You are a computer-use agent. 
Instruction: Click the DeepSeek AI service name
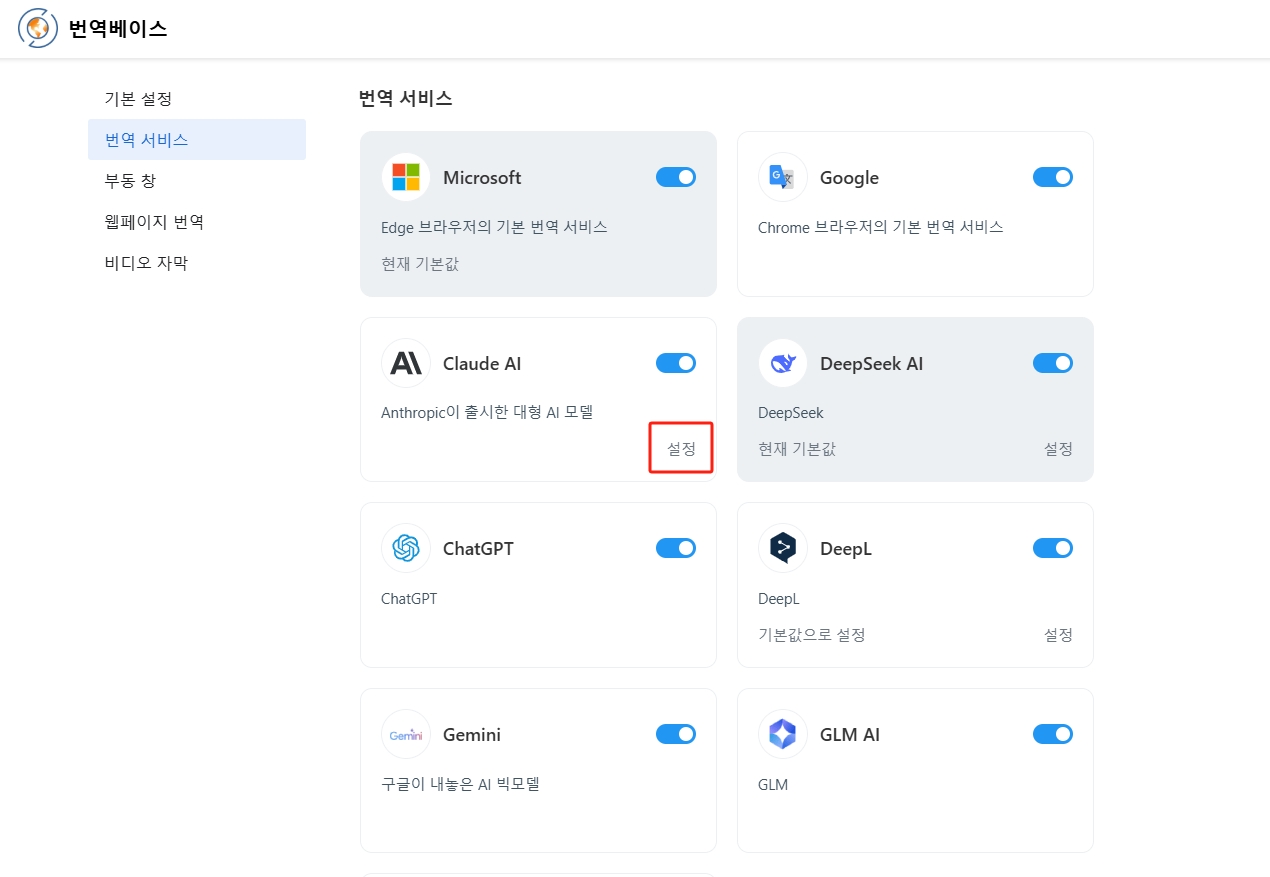click(872, 363)
